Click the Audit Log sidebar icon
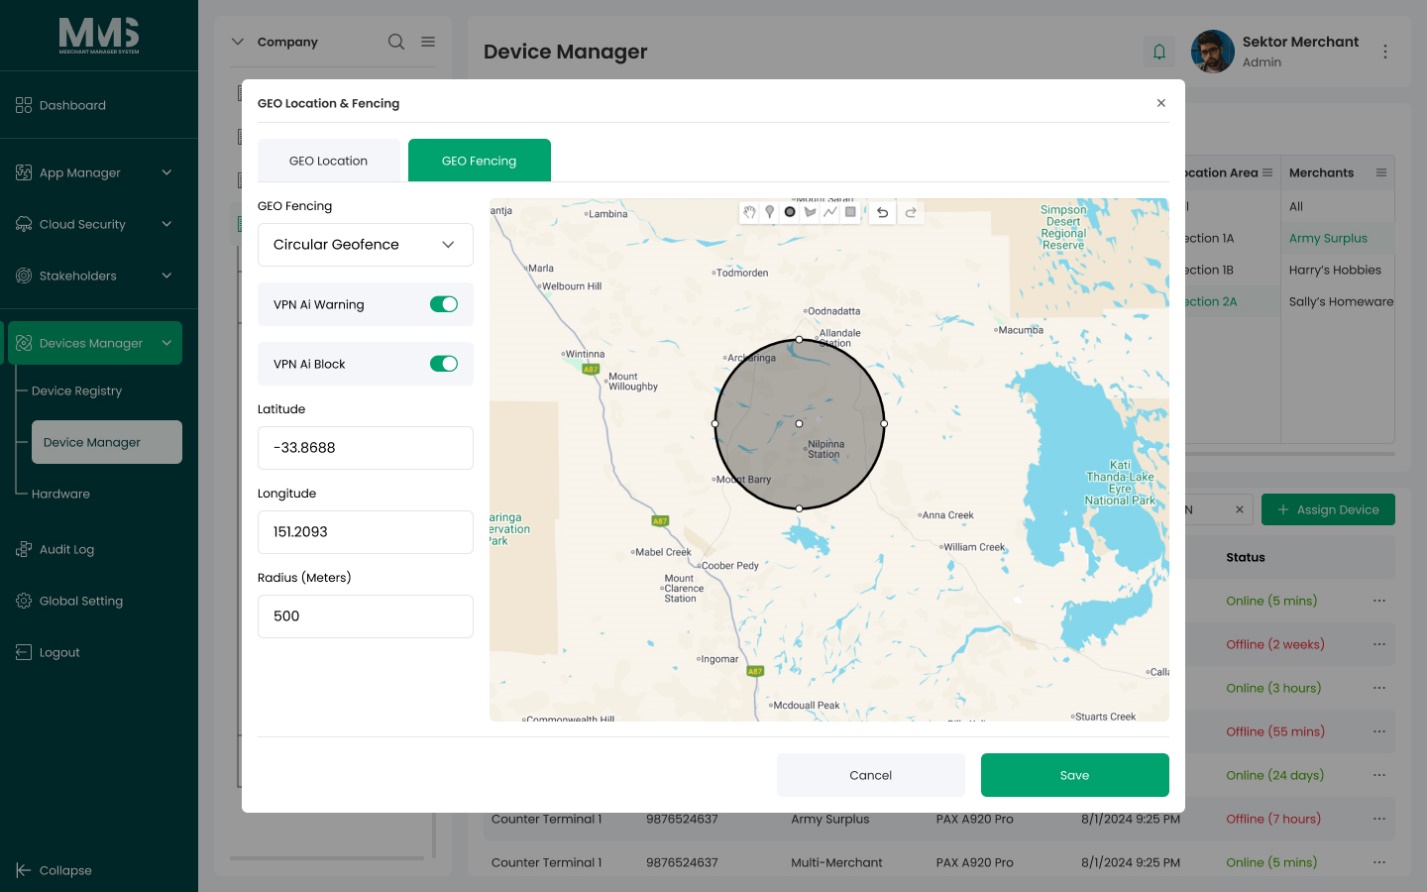 24,549
